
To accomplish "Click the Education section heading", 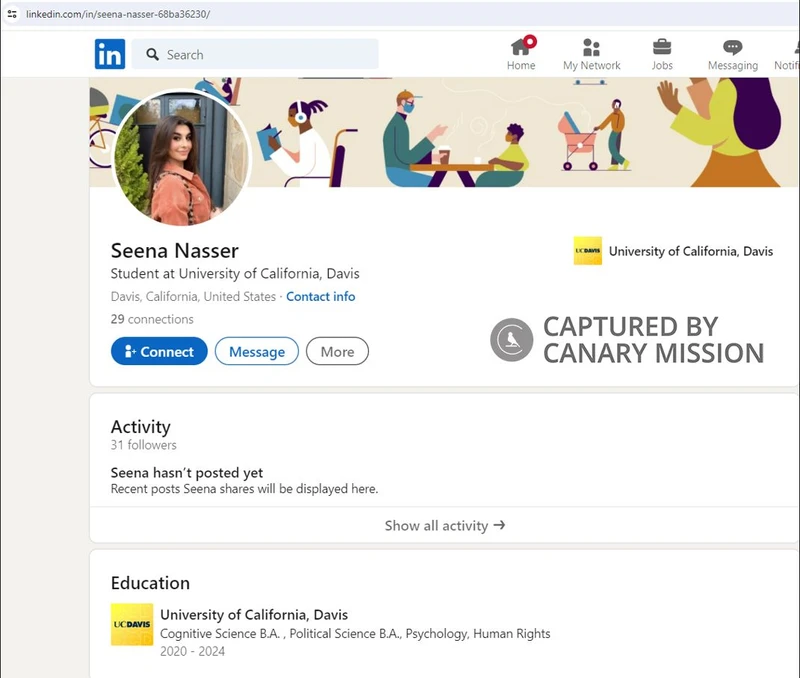I will [x=150, y=583].
